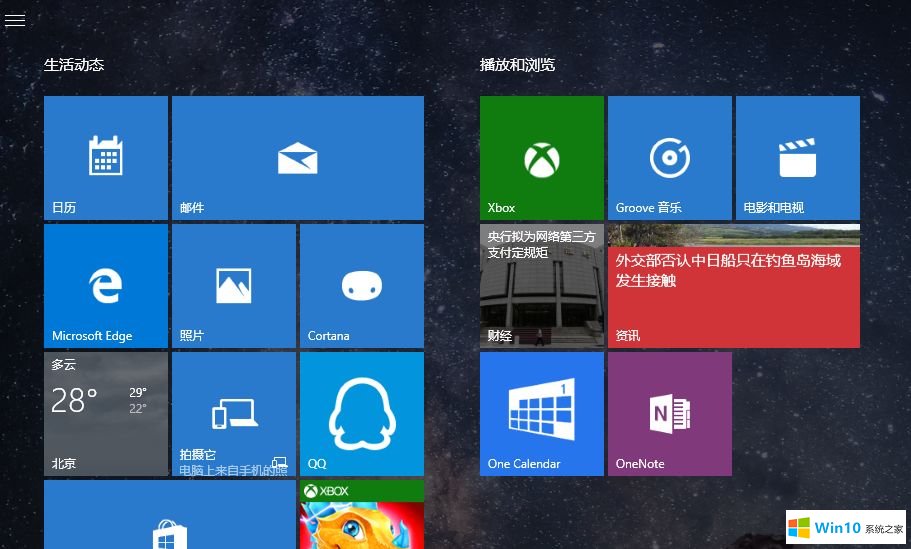Click the 外交部否认中日船只在钓鱼岛海域发生接触 headline
Viewport: 911px width, 549px height.
tap(728, 270)
